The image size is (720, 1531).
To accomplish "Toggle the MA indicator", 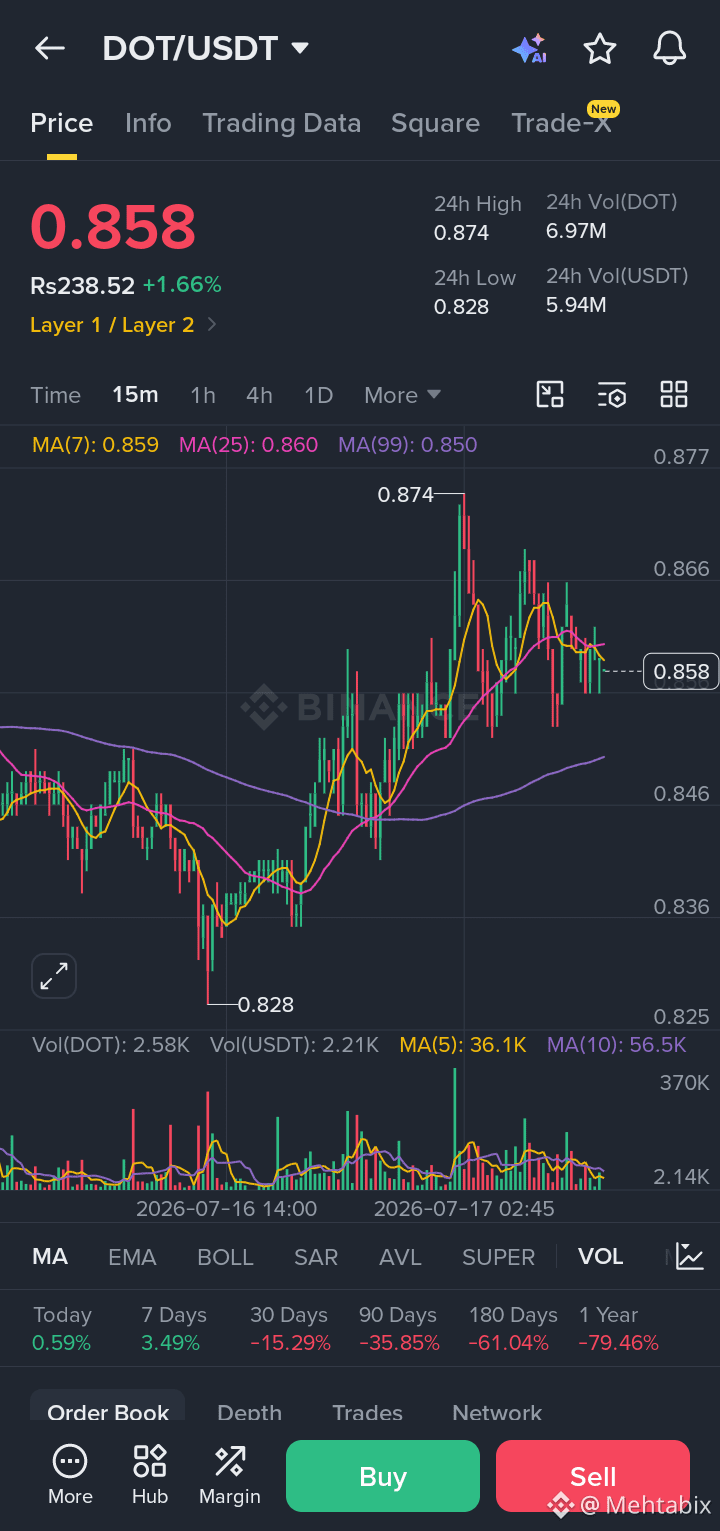I will tap(50, 1257).
